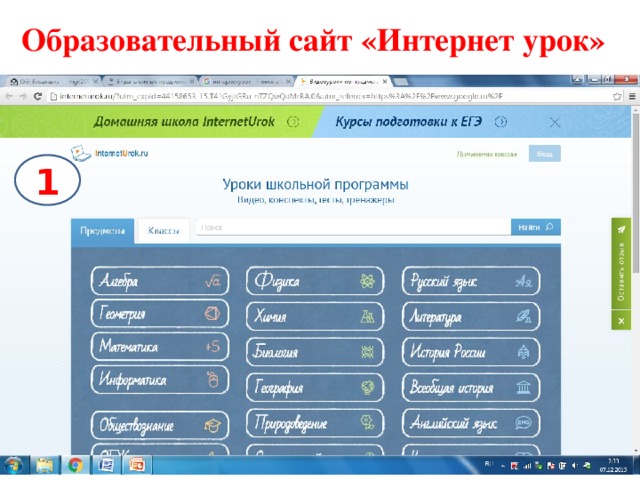Click the Вход login button
This screenshot has height=480, width=640.
point(545,154)
